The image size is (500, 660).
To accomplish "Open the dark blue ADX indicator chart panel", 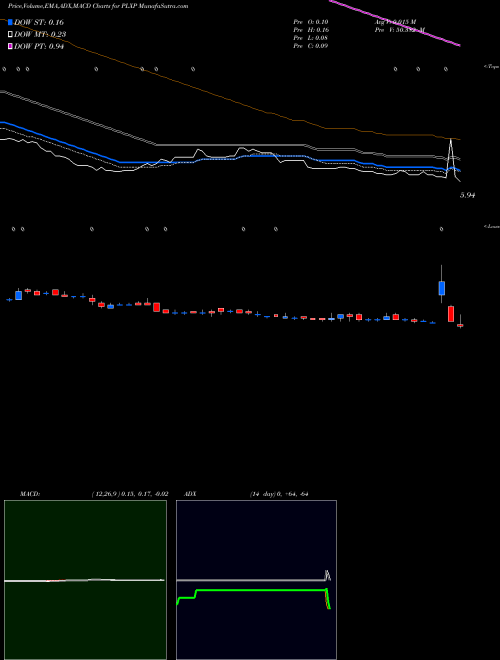I will pyautogui.click(x=256, y=580).
